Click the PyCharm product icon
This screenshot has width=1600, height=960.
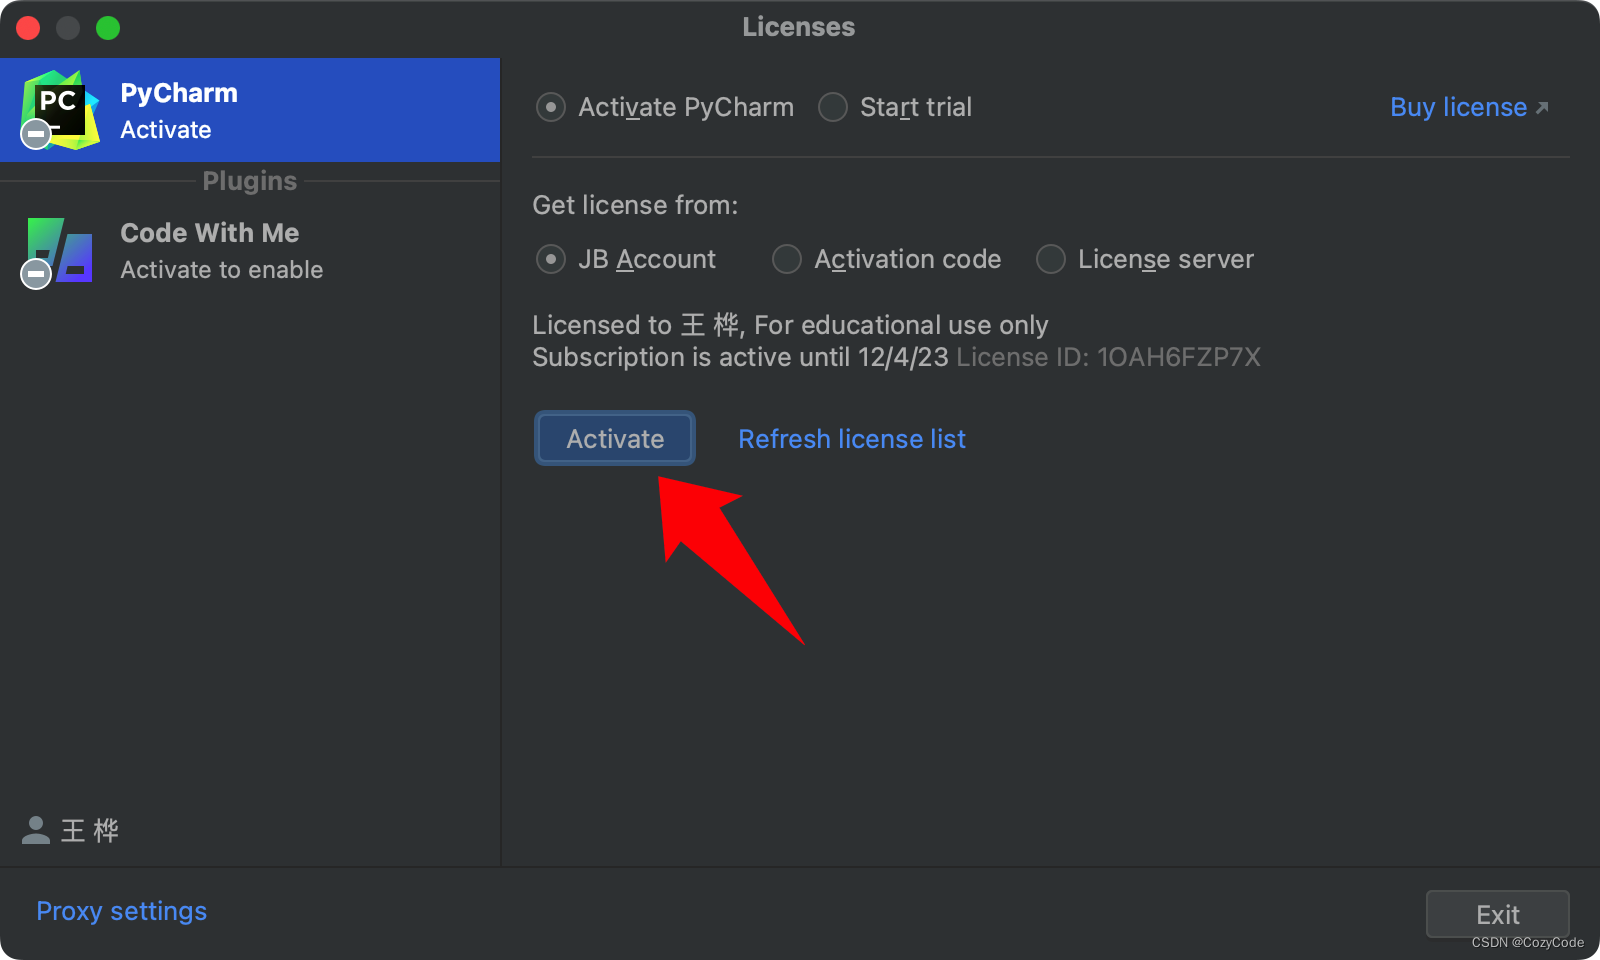click(60, 110)
